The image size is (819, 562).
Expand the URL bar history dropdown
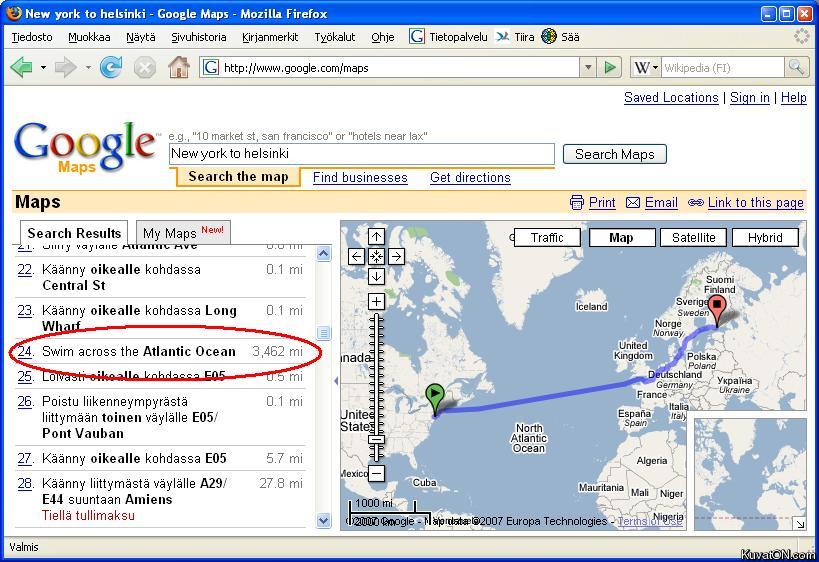(588, 67)
